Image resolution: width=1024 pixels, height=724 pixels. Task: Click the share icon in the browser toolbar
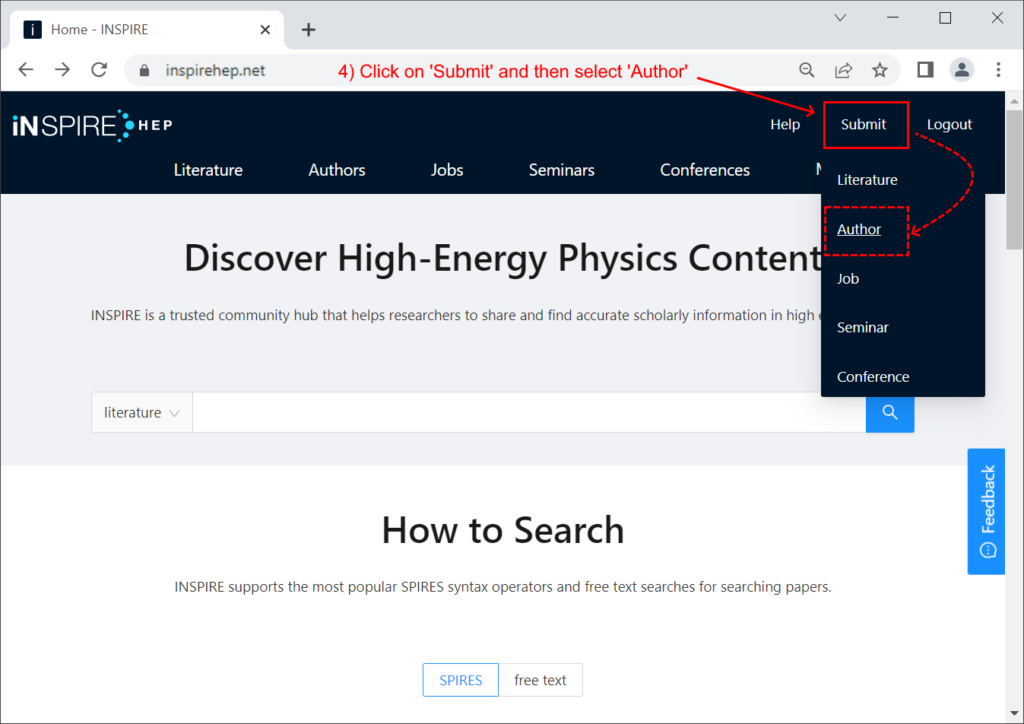coord(843,70)
